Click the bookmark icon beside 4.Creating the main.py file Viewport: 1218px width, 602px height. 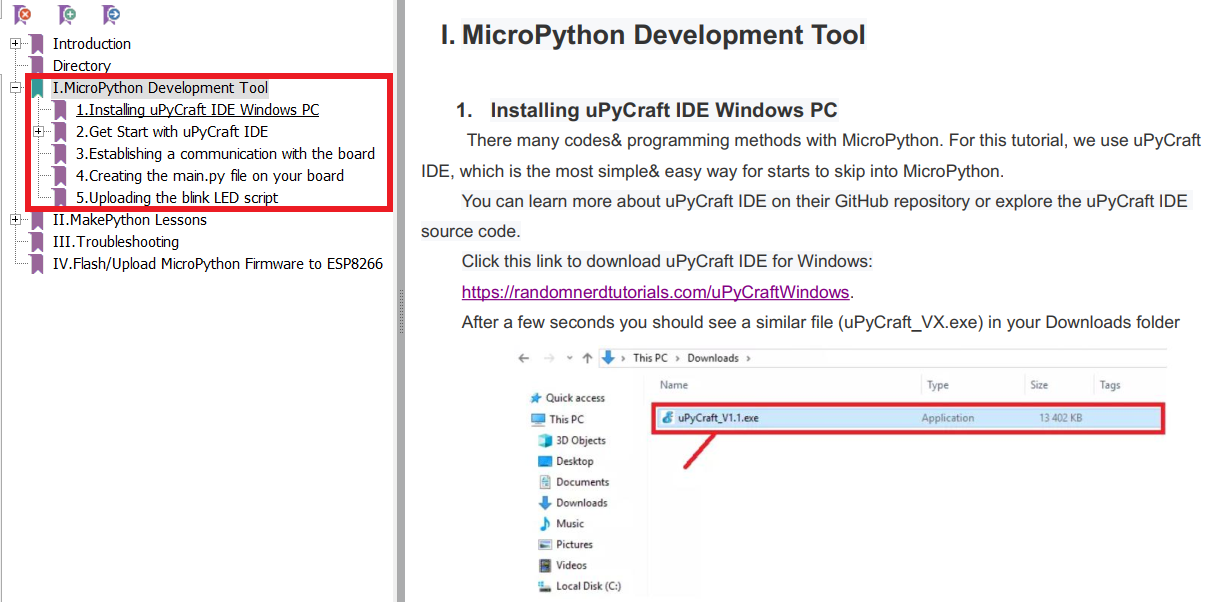[x=60, y=176]
